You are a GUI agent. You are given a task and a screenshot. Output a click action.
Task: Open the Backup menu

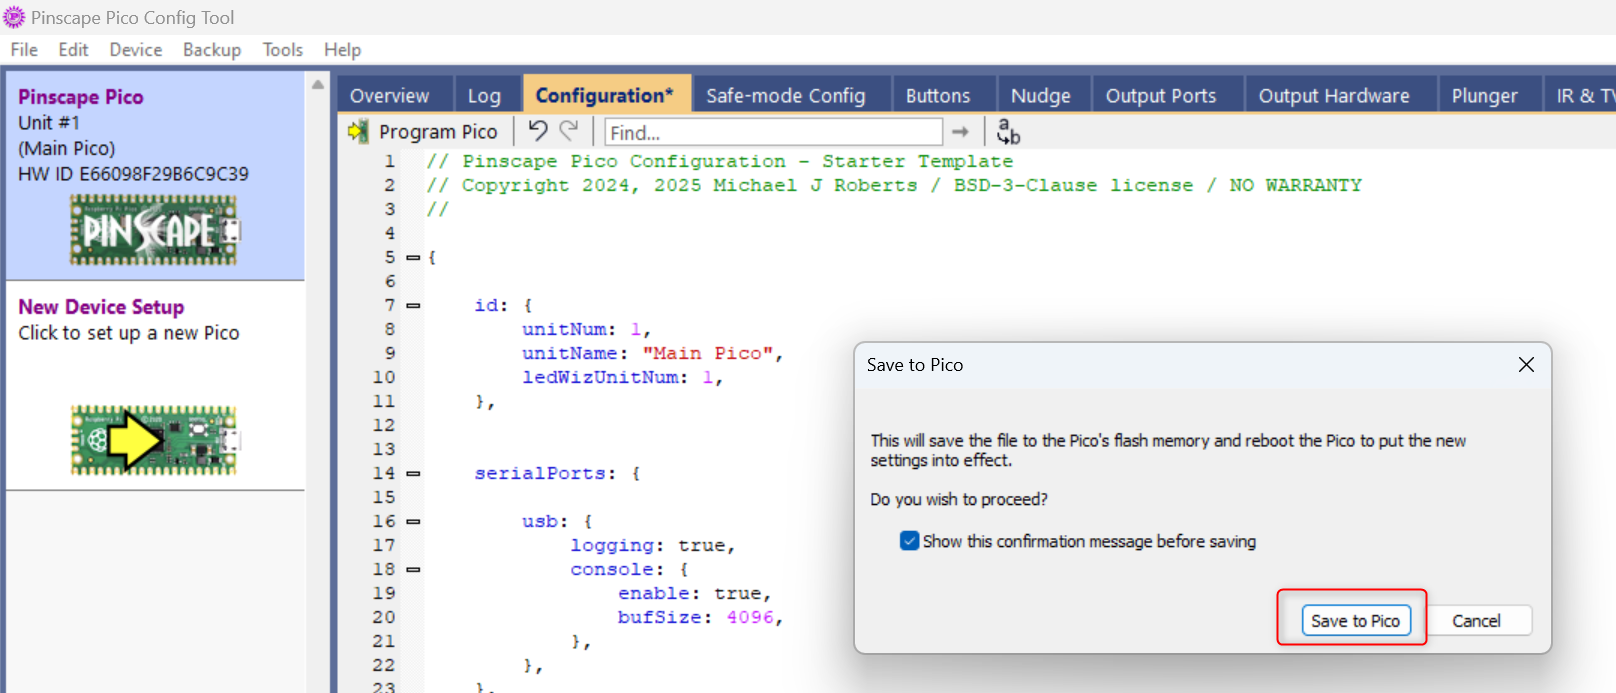212,50
